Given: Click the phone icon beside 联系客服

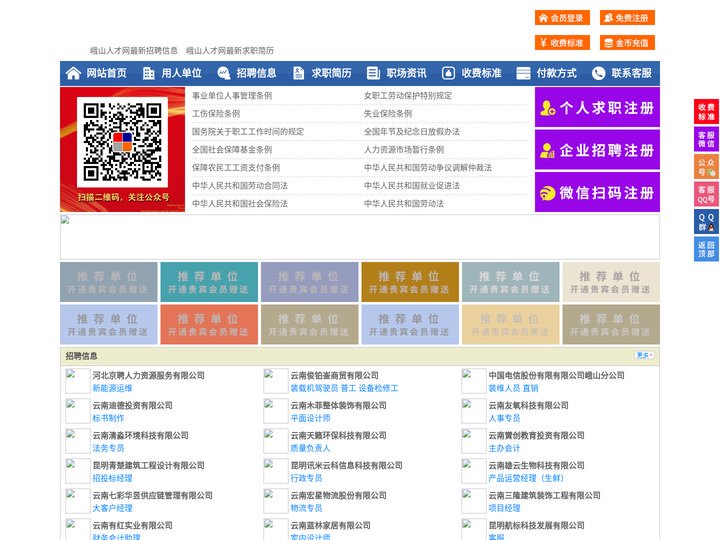Looking at the screenshot, I should [x=598, y=73].
